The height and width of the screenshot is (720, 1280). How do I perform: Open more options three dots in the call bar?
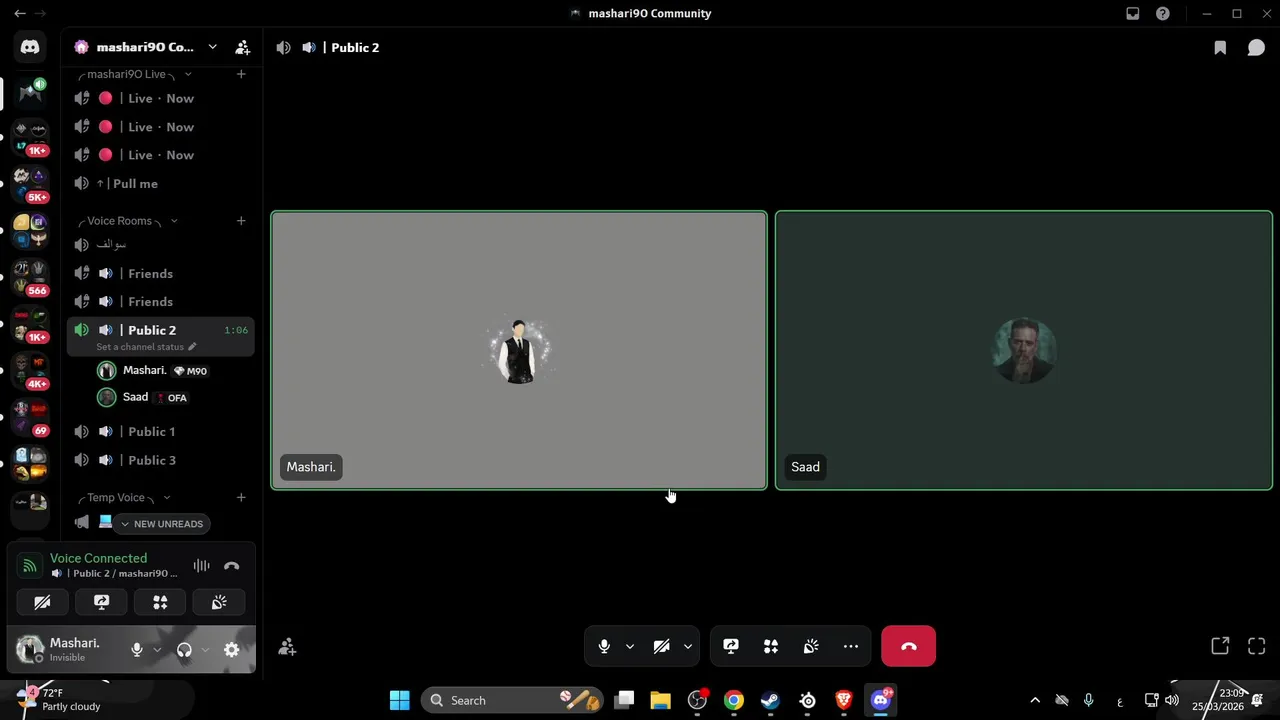click(x=851, y=646)
